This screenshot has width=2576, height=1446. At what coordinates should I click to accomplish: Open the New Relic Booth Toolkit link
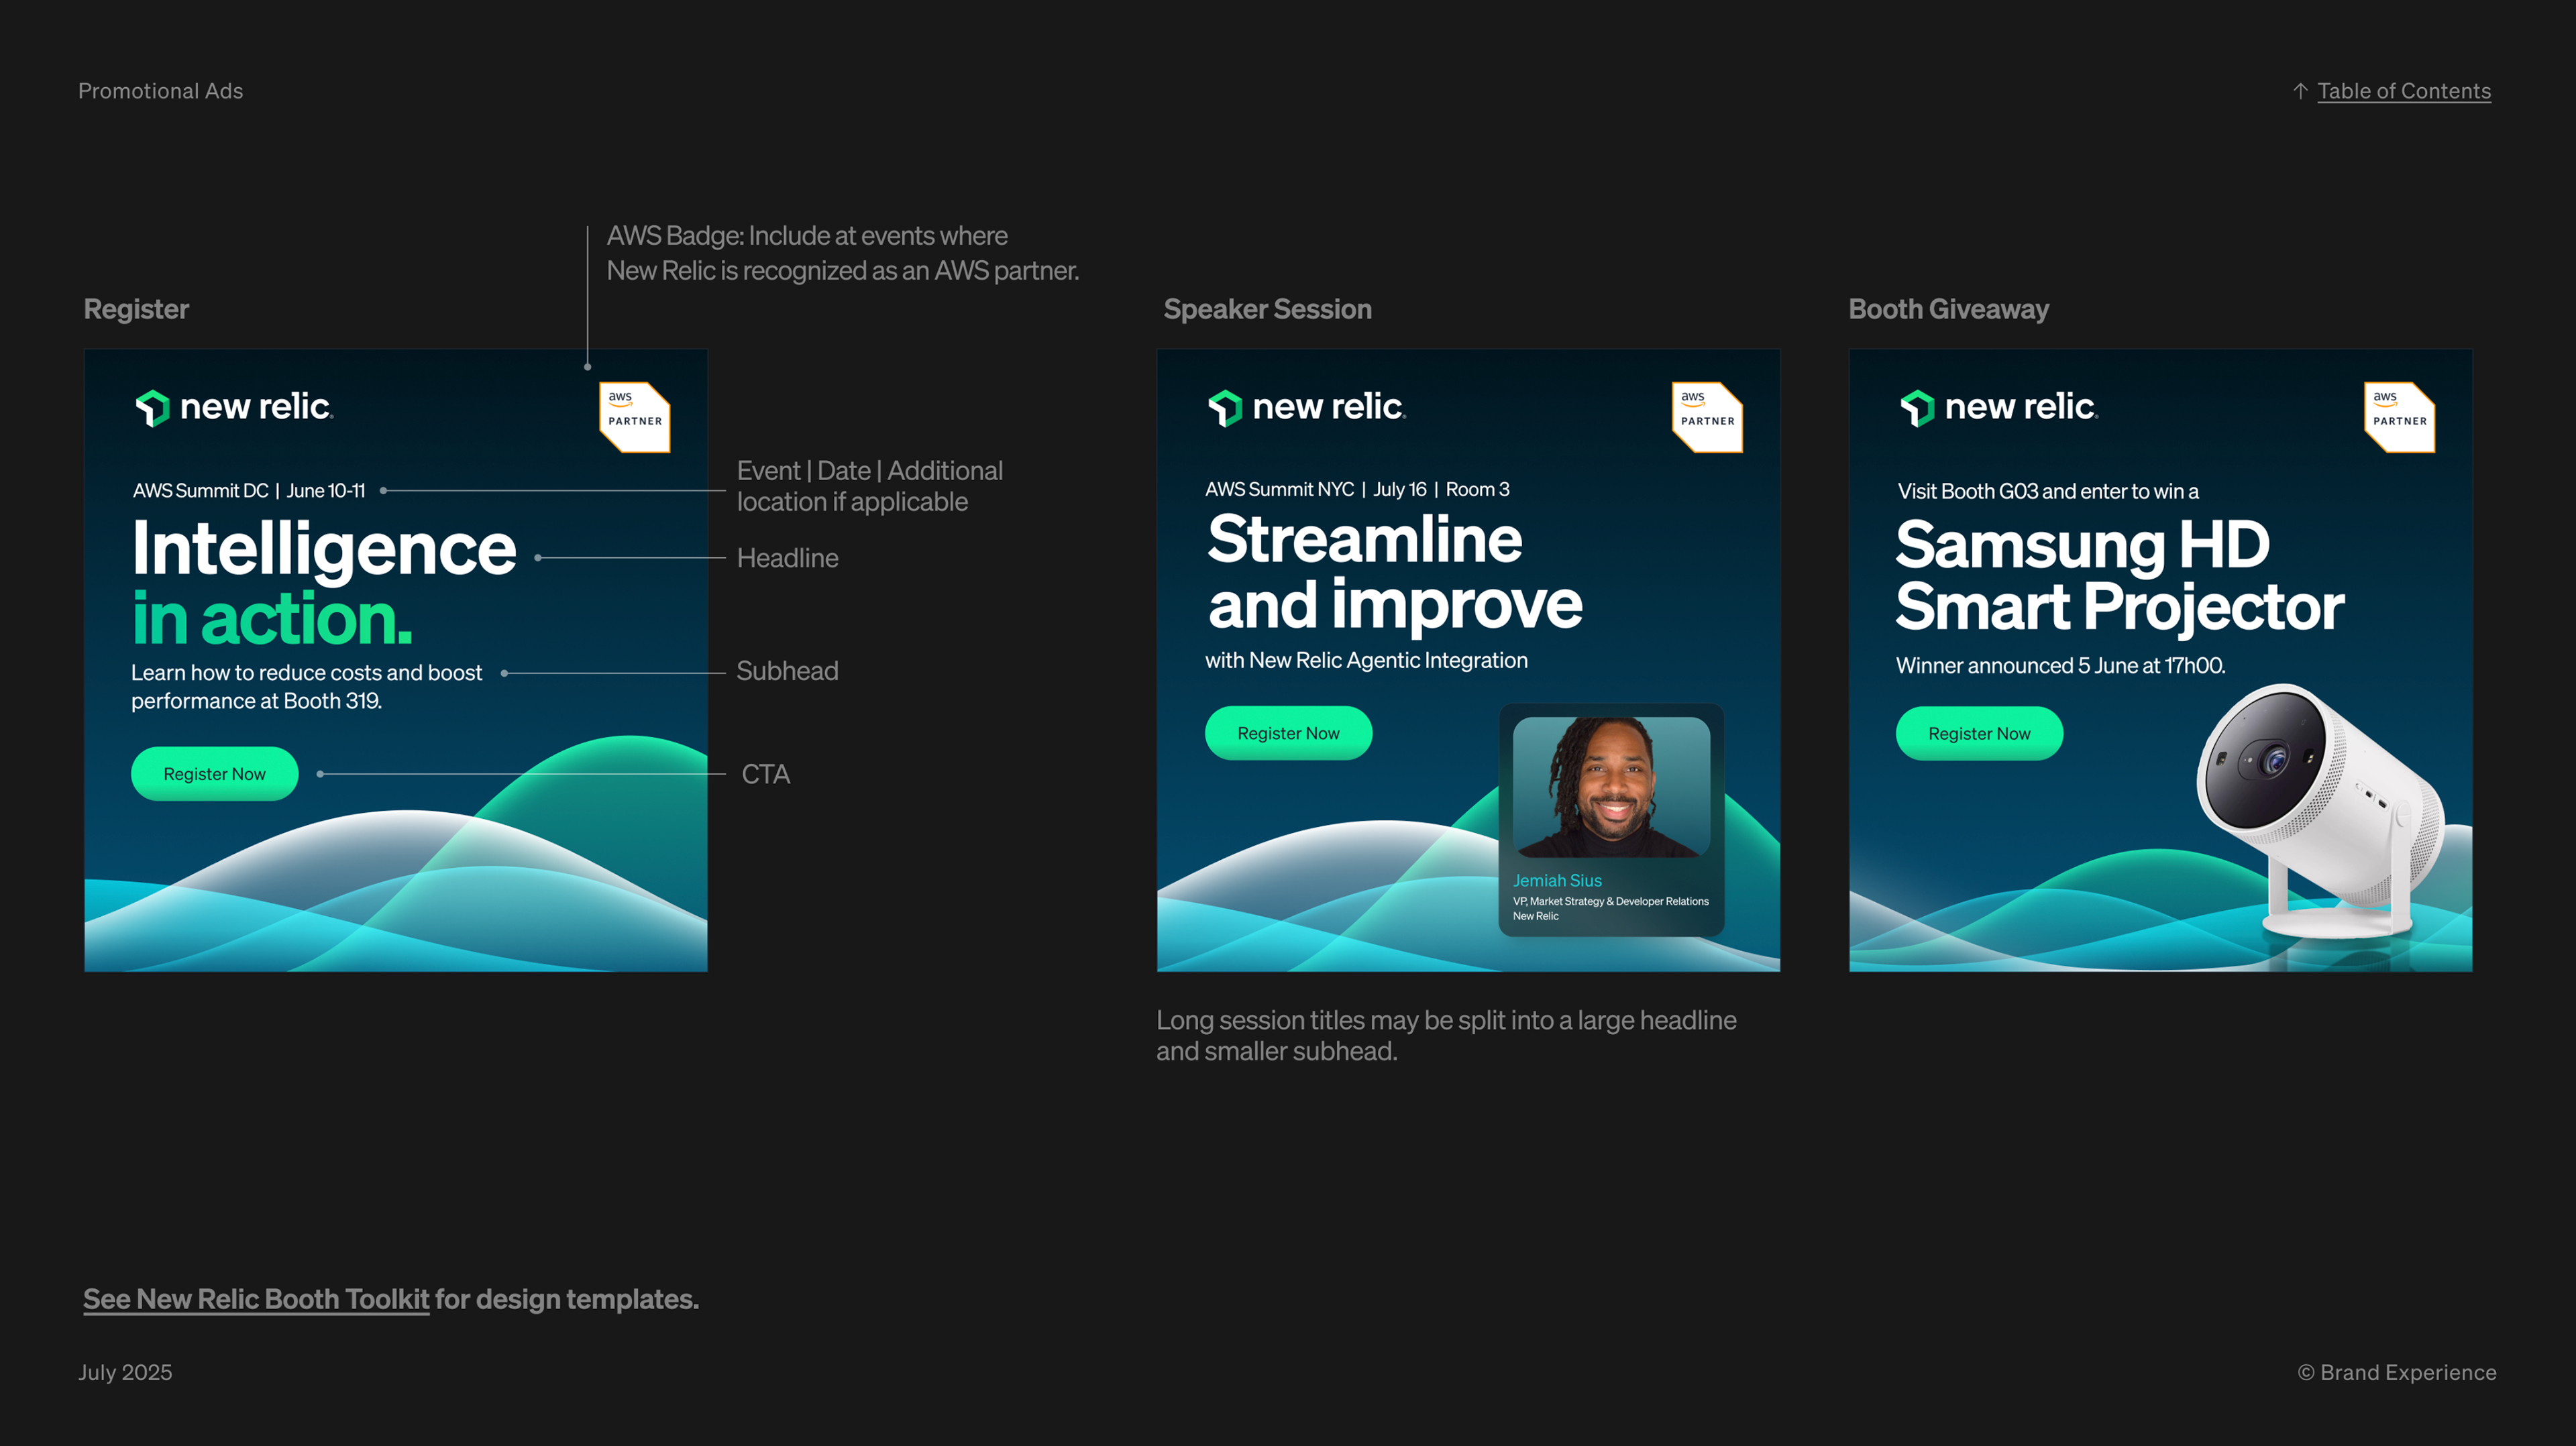256,1299
